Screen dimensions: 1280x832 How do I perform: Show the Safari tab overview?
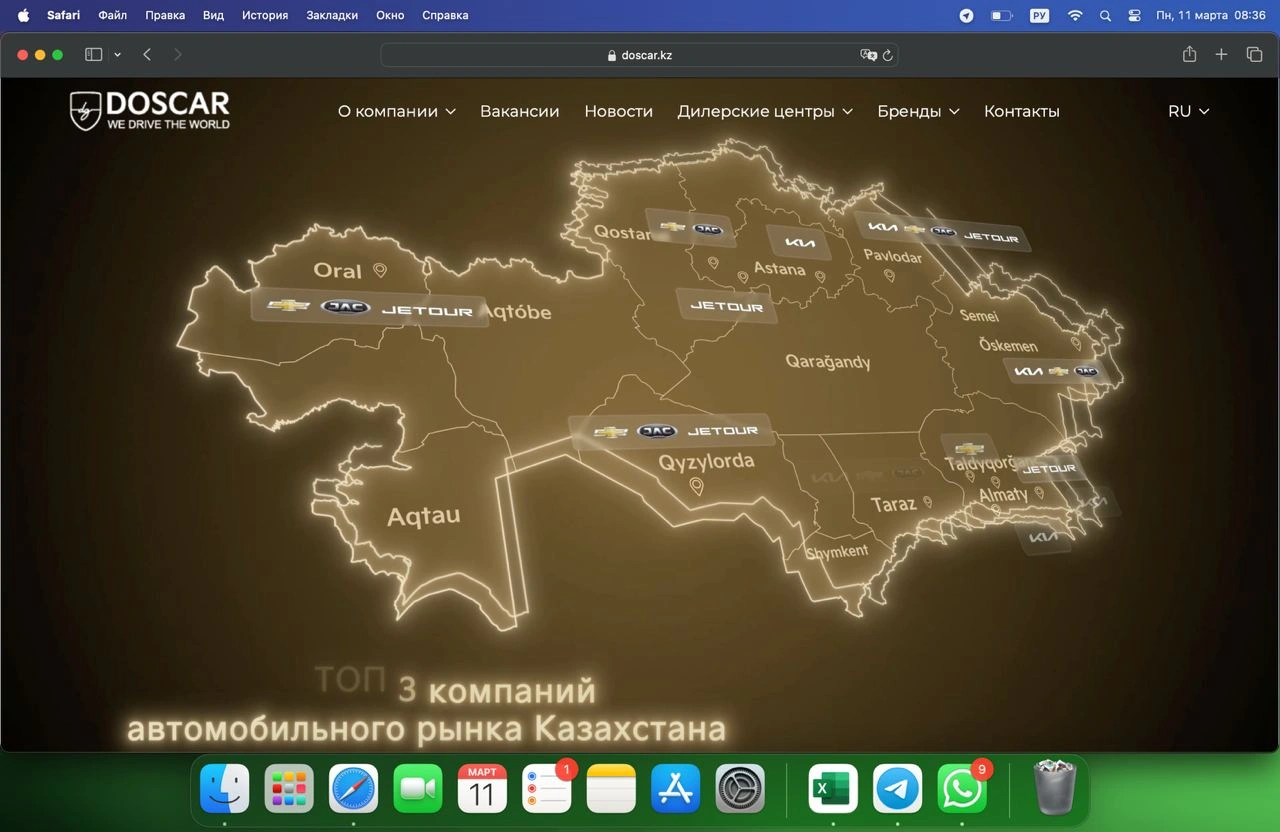[1254, 55]
